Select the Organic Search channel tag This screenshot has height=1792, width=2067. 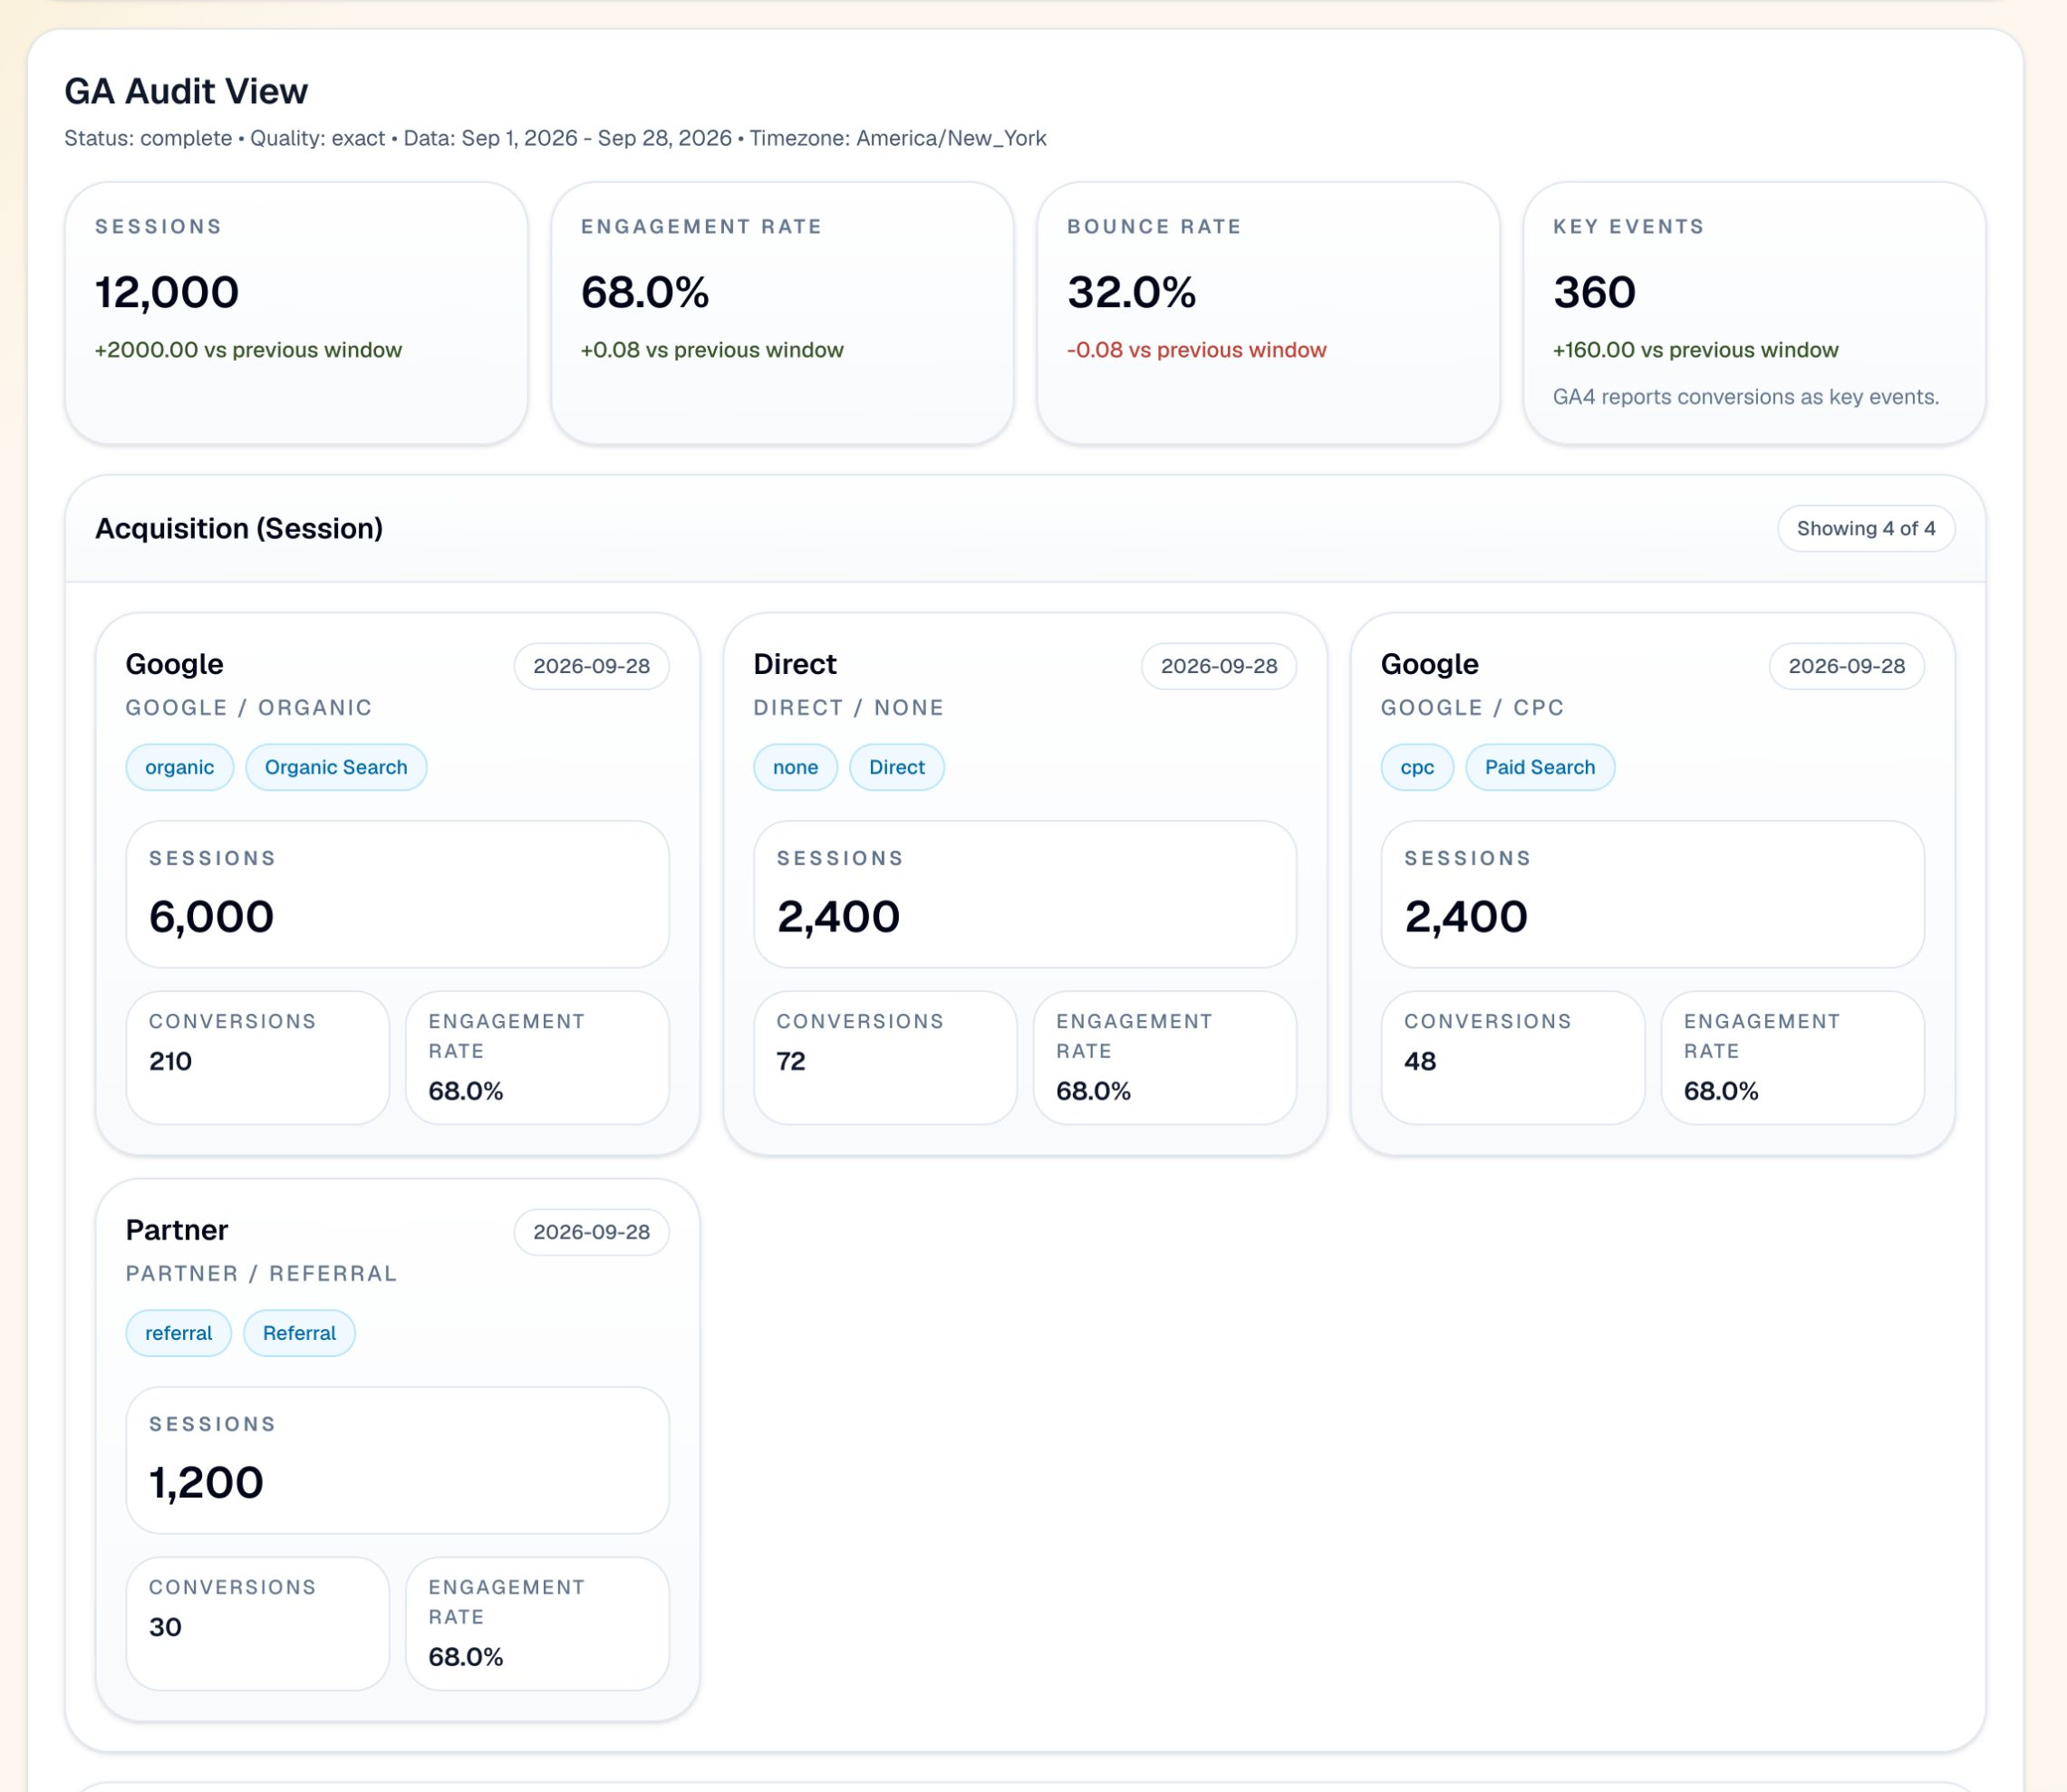[x=336, y=767]
